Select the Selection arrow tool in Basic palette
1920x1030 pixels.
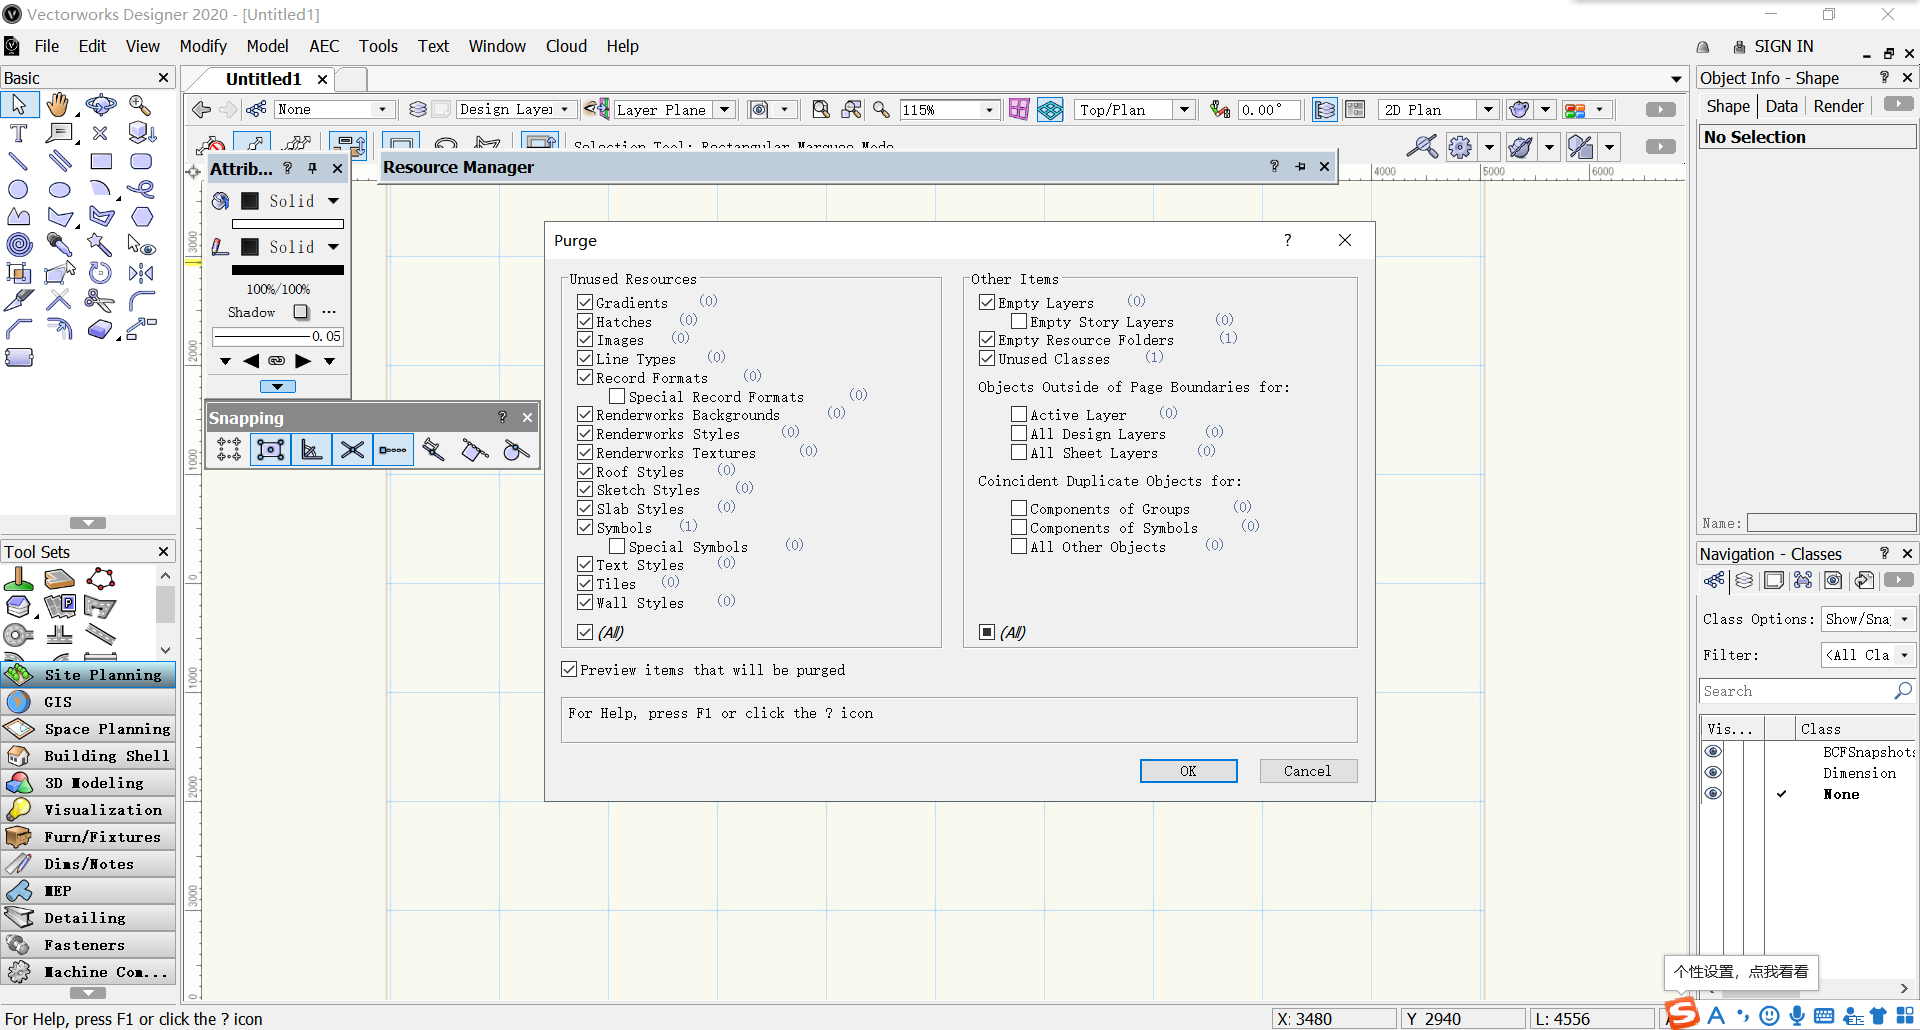click(x=19, y=104)
